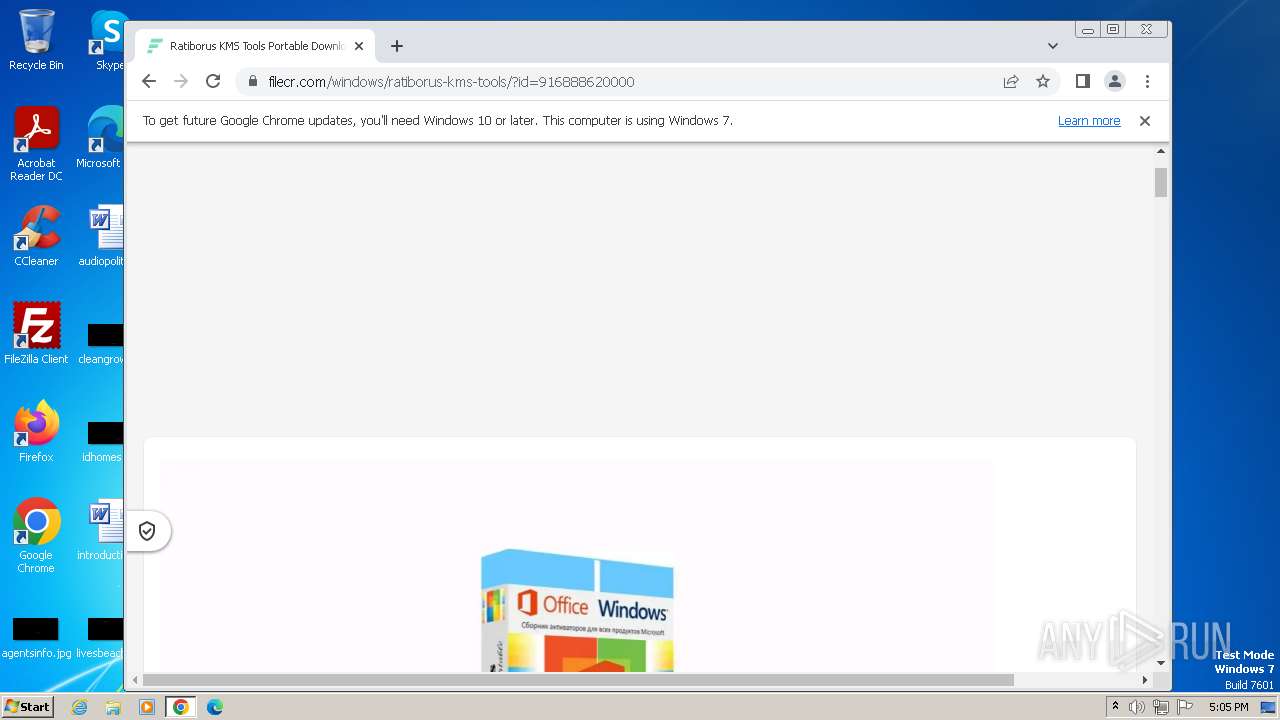Expand the tab search dropdown chevron
This screenshot has height=720, width=1280.
1052,46
